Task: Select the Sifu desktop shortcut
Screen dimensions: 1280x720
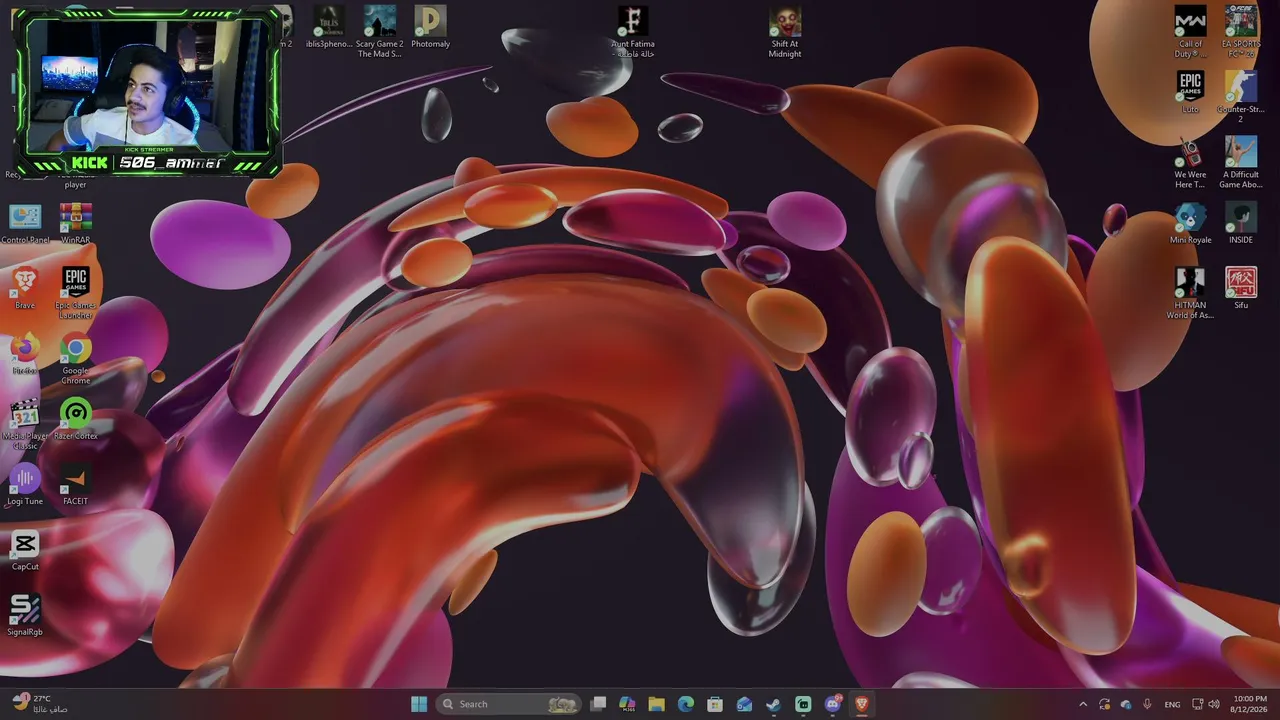Action: click(1241, 288)
